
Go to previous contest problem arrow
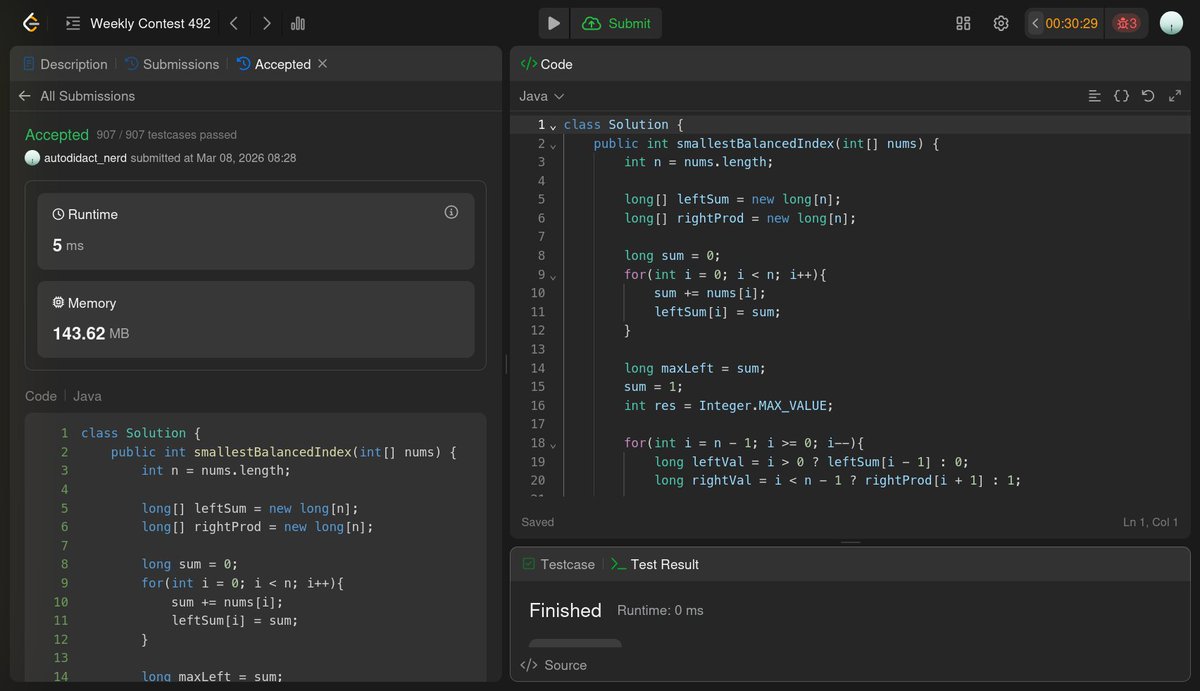click(233, 23)
